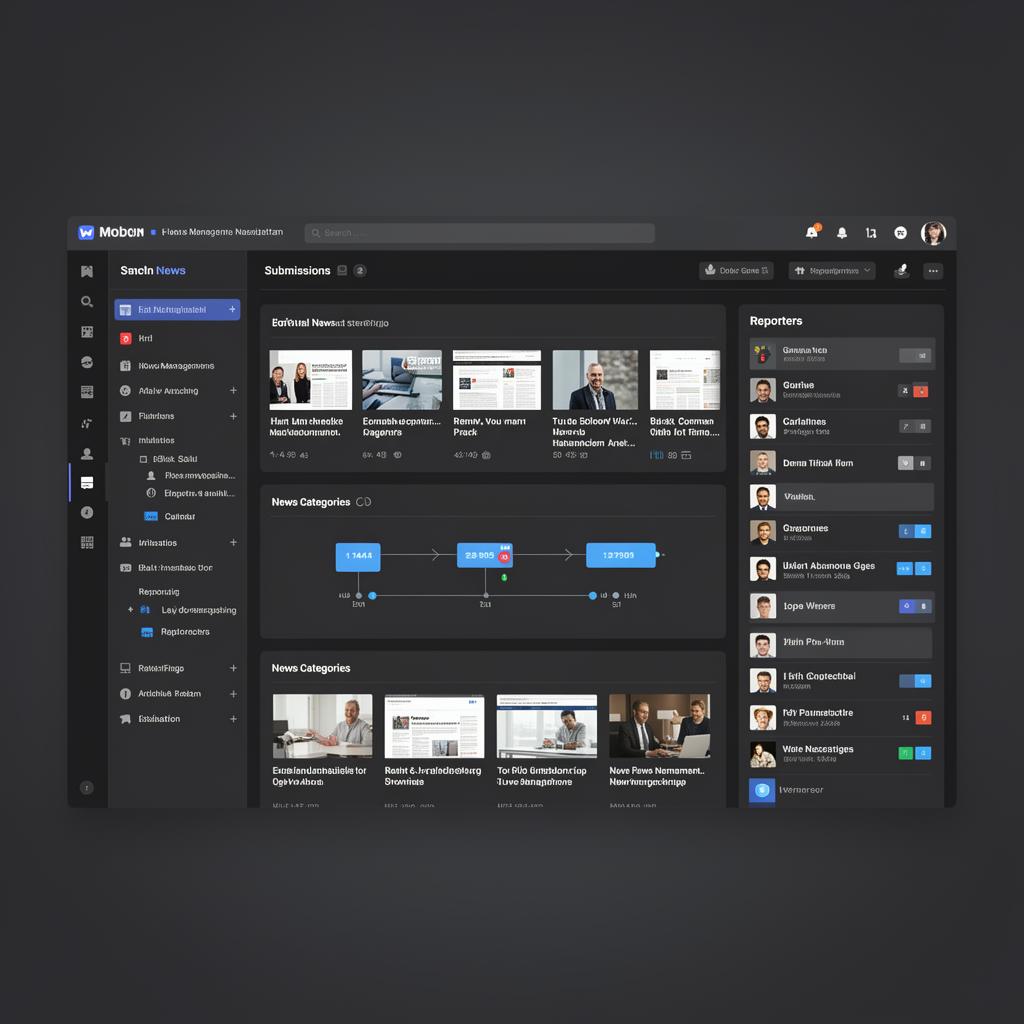Open the Napariprtmre dropdown
Viewport: 1024px width, 1024px height.
(x=832, y=270)
